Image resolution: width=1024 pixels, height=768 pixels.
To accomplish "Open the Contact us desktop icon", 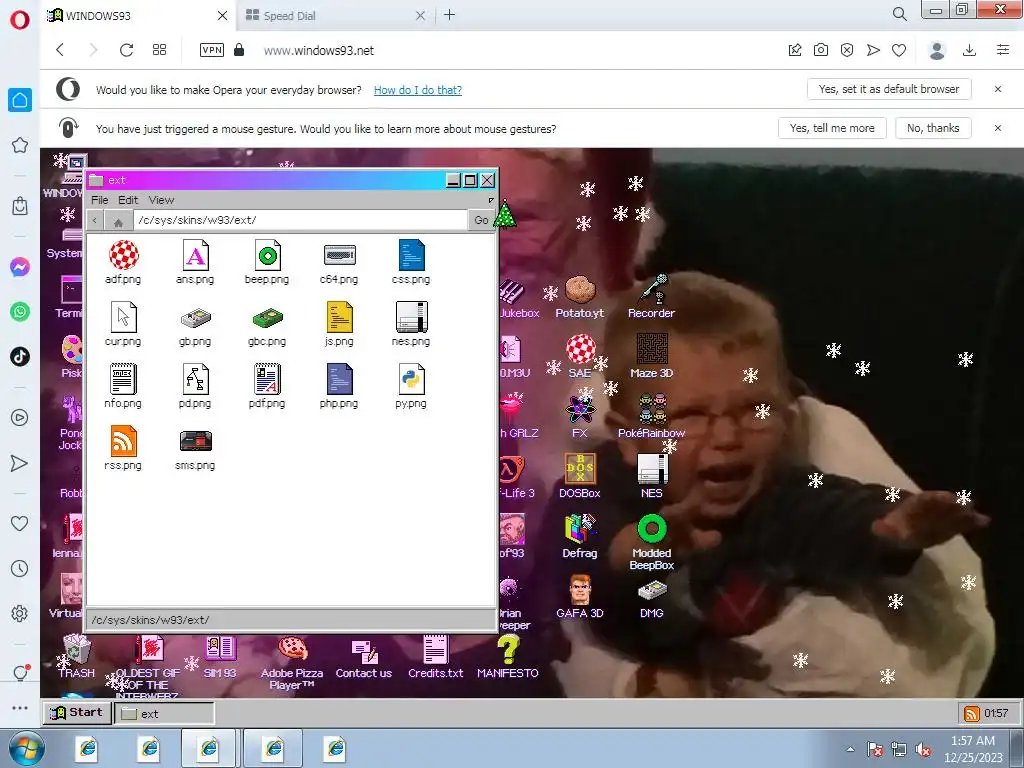I will [x=363, y=650].
